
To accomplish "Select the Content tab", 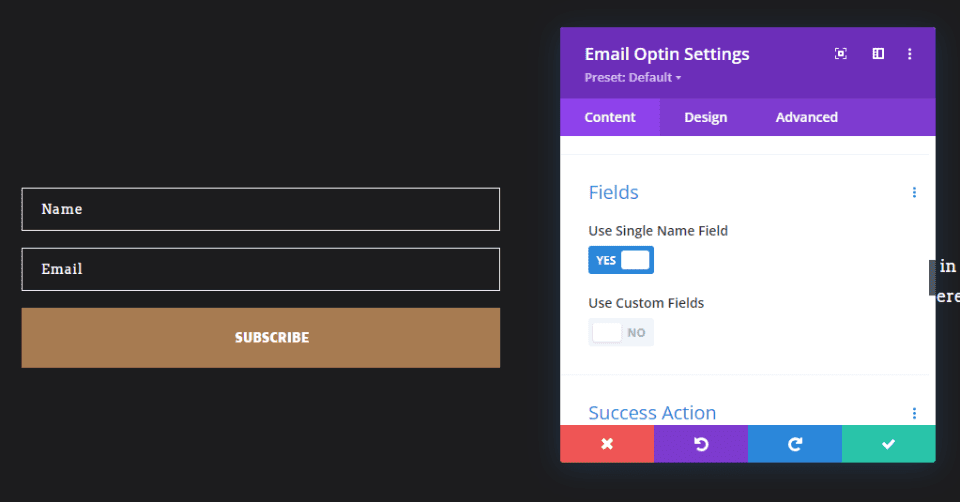I will (x=610, y=117).
